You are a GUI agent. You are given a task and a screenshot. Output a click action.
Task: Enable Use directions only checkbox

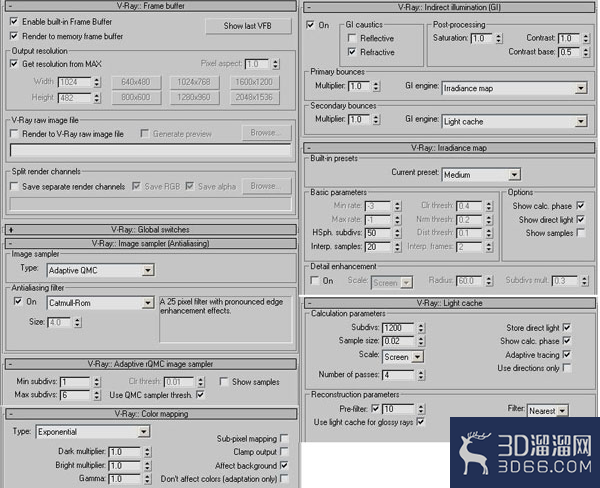coord(567,368)
